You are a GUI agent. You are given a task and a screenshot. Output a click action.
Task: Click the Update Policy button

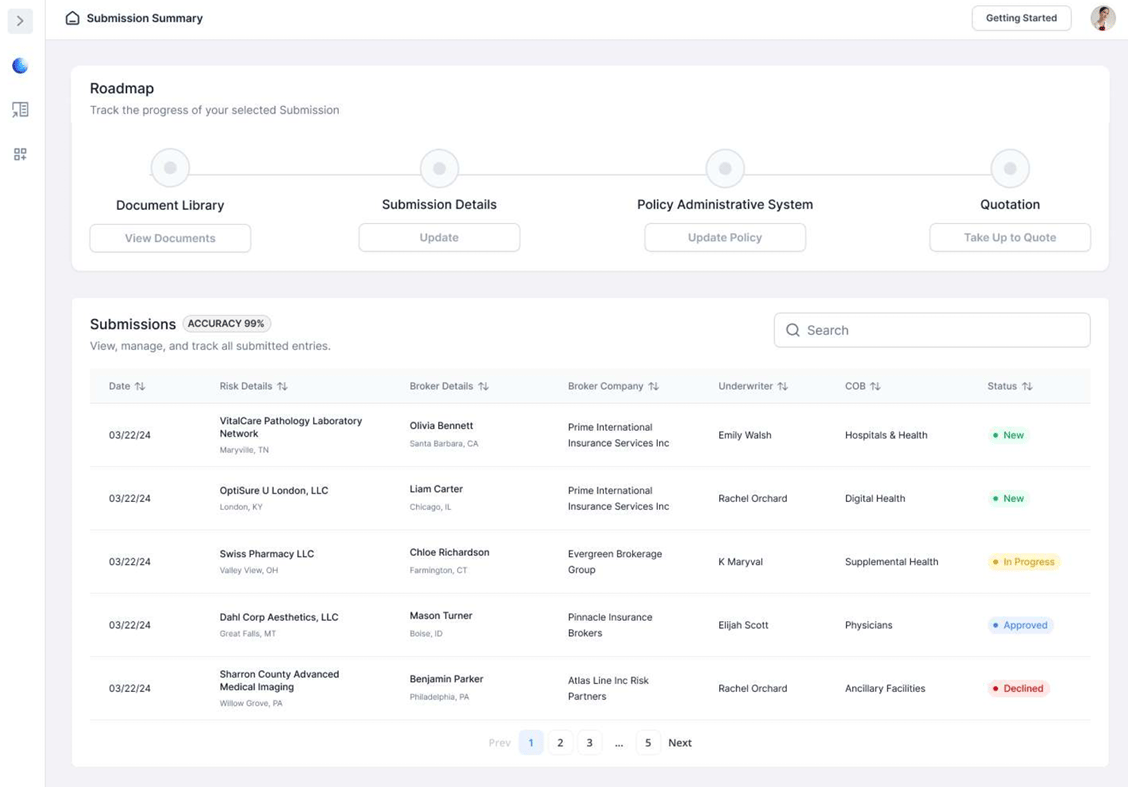724,237
